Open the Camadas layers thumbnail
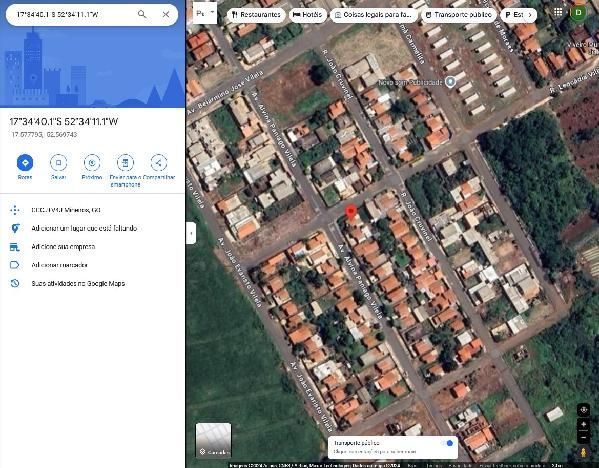 pyautogui.click(x=213, y=440)
